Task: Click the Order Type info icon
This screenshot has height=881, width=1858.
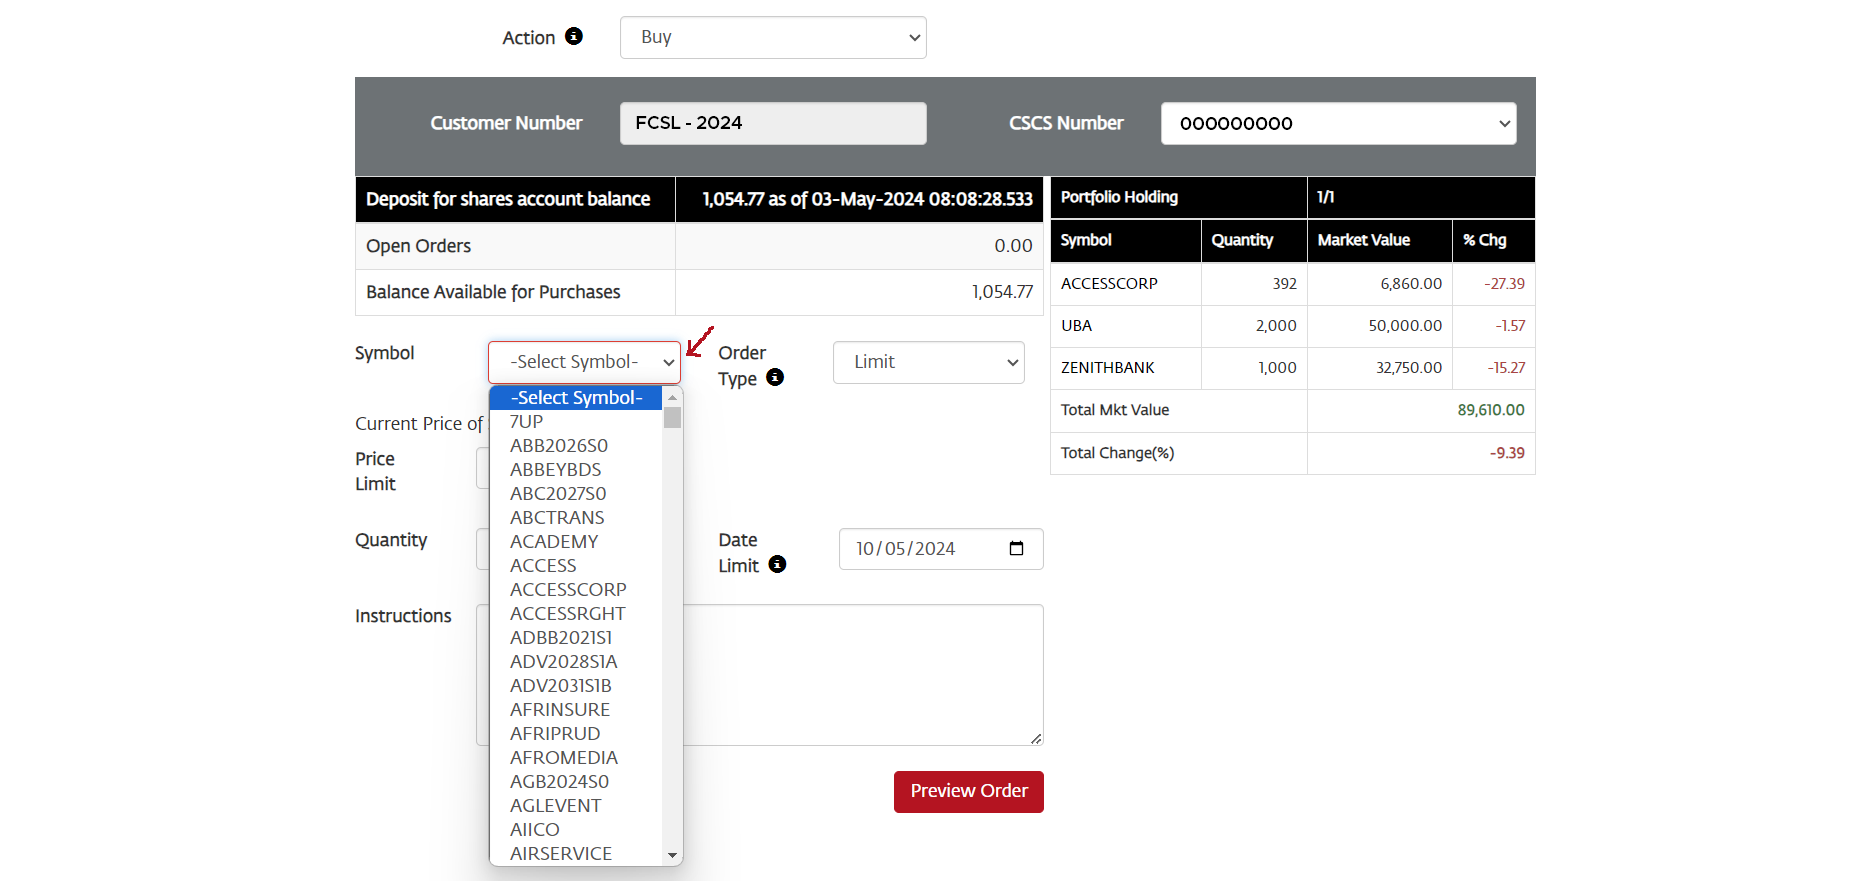Action: [775, 377]
